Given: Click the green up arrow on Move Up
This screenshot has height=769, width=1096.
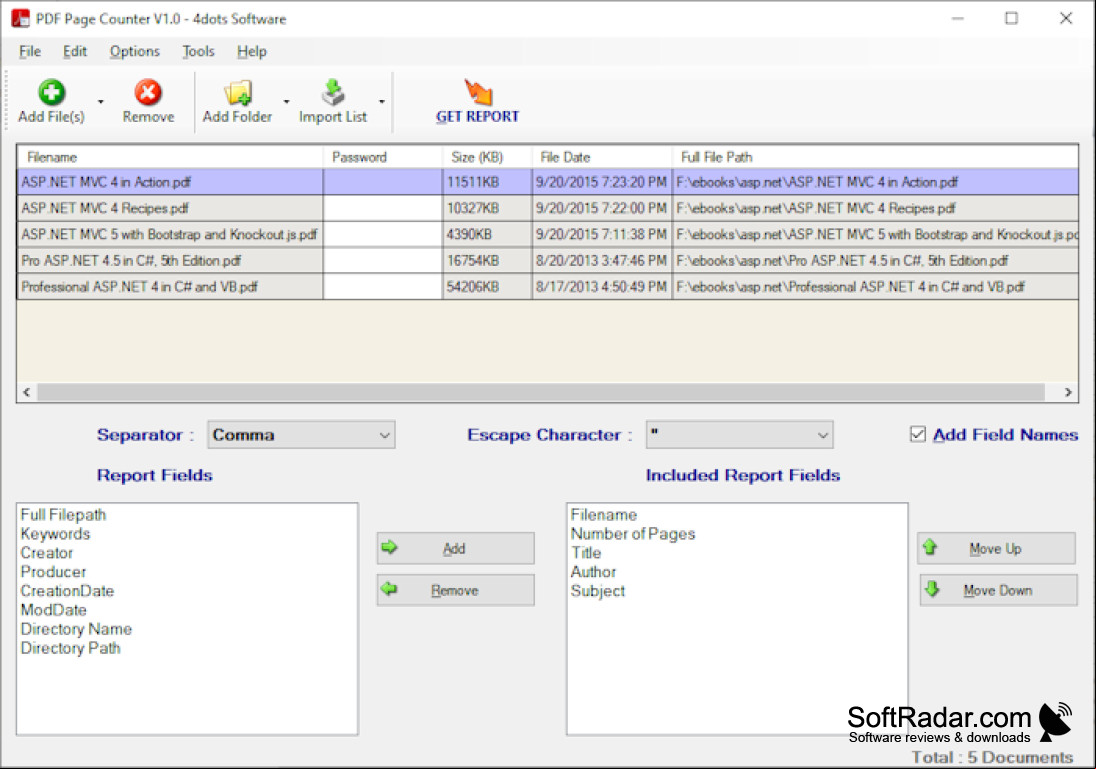Looking at the screenshot, I should click(930, 547).
